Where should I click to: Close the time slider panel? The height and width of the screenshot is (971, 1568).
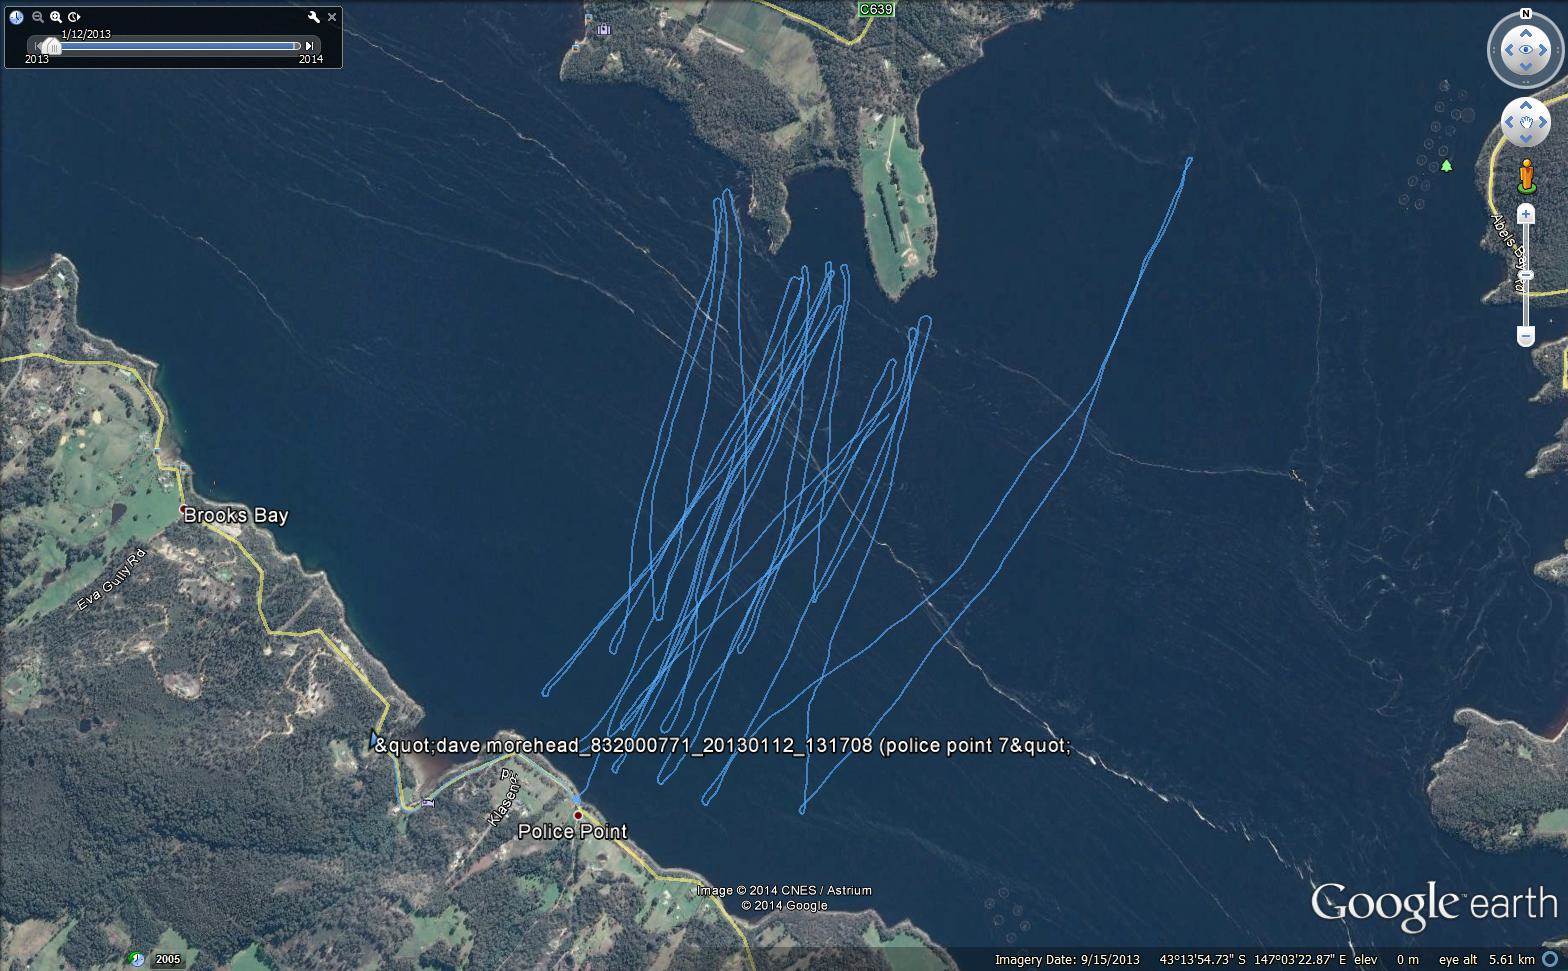tap(332, 17)
